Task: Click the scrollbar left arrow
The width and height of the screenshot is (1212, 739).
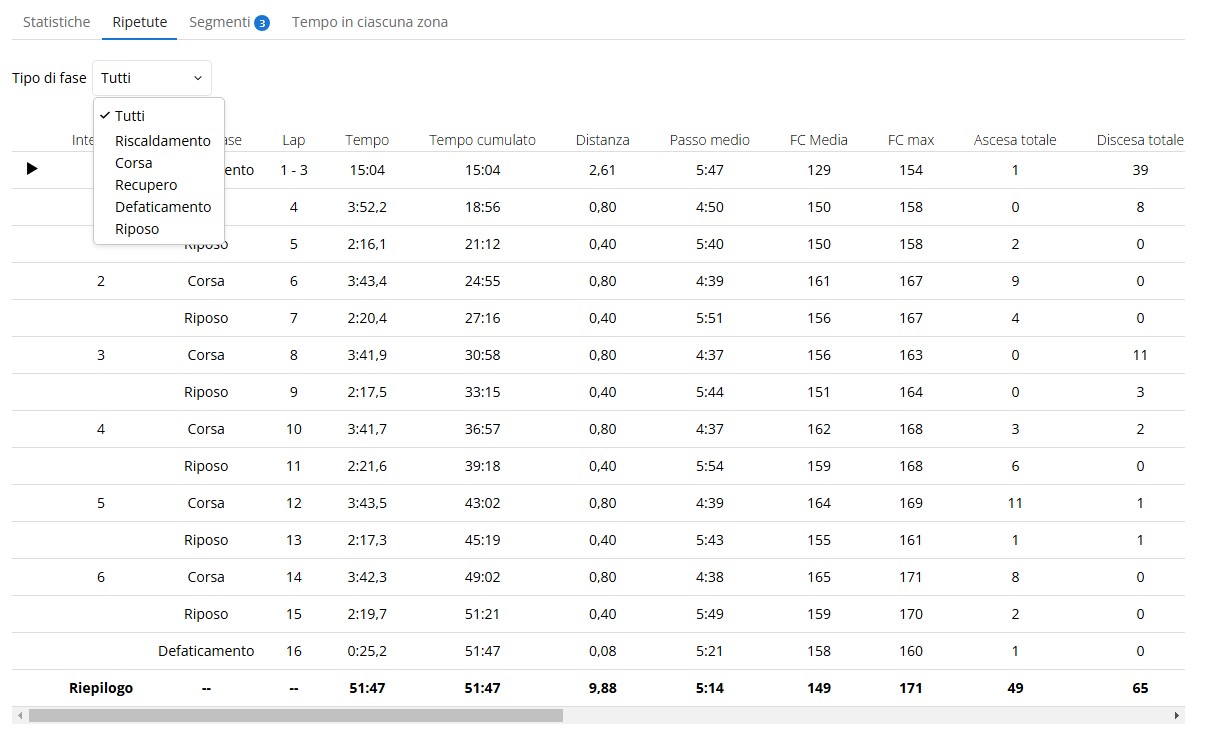Action: tap(19, 716)
